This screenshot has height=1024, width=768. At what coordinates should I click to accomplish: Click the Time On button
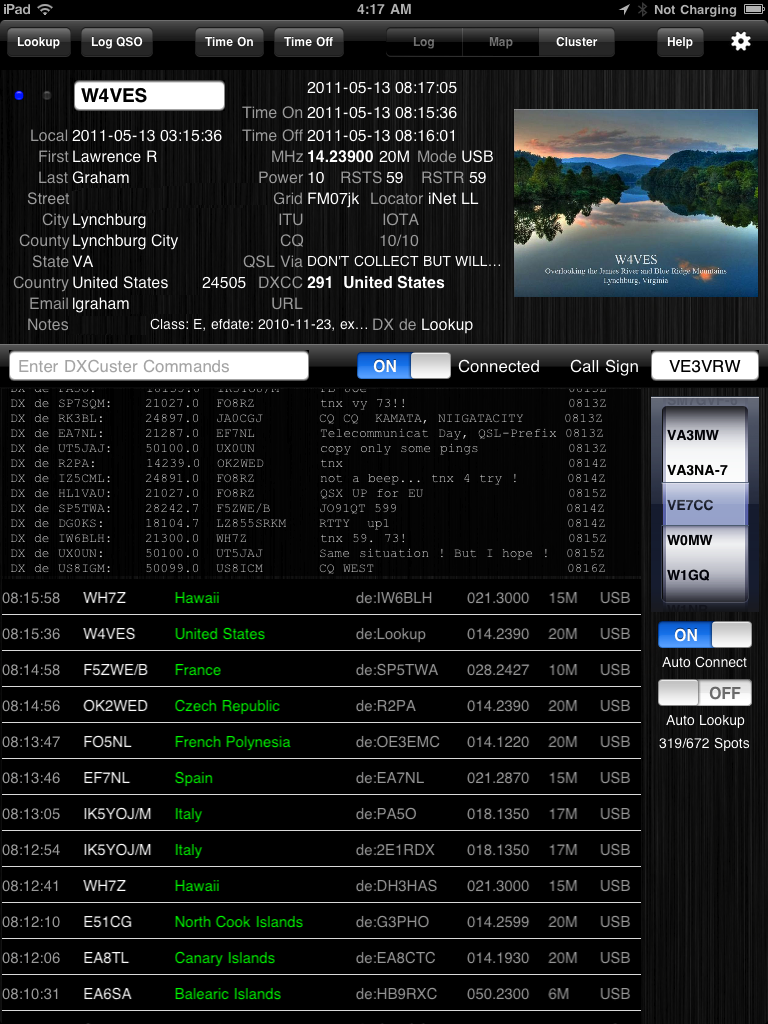pos(229,42)
